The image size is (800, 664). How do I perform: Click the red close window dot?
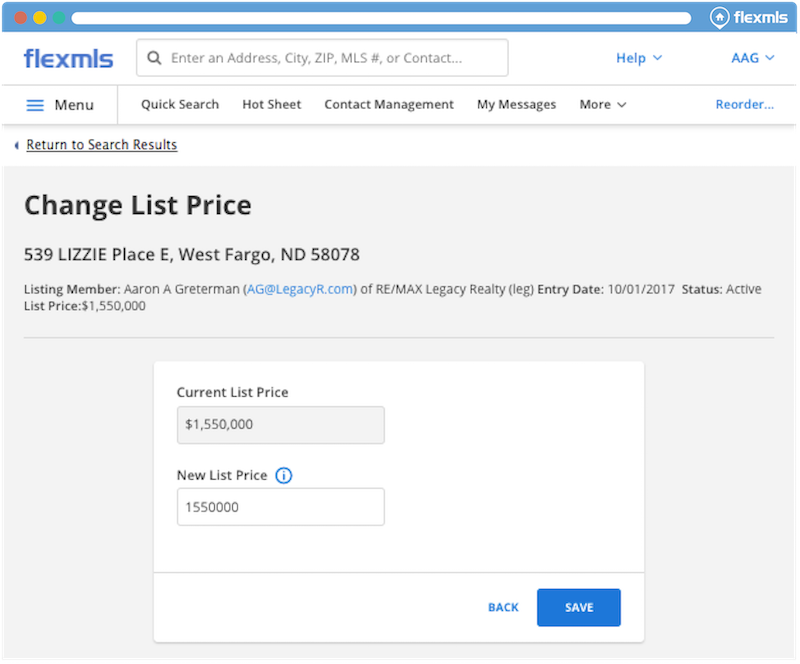pos(20,18)
